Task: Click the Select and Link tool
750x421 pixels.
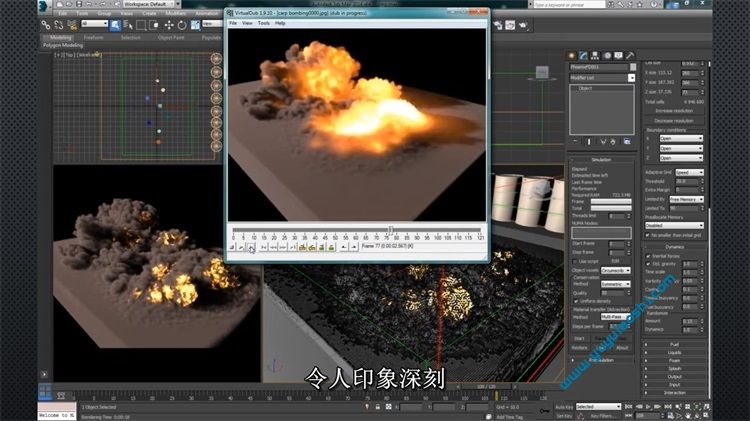Action: coord(45,25)
